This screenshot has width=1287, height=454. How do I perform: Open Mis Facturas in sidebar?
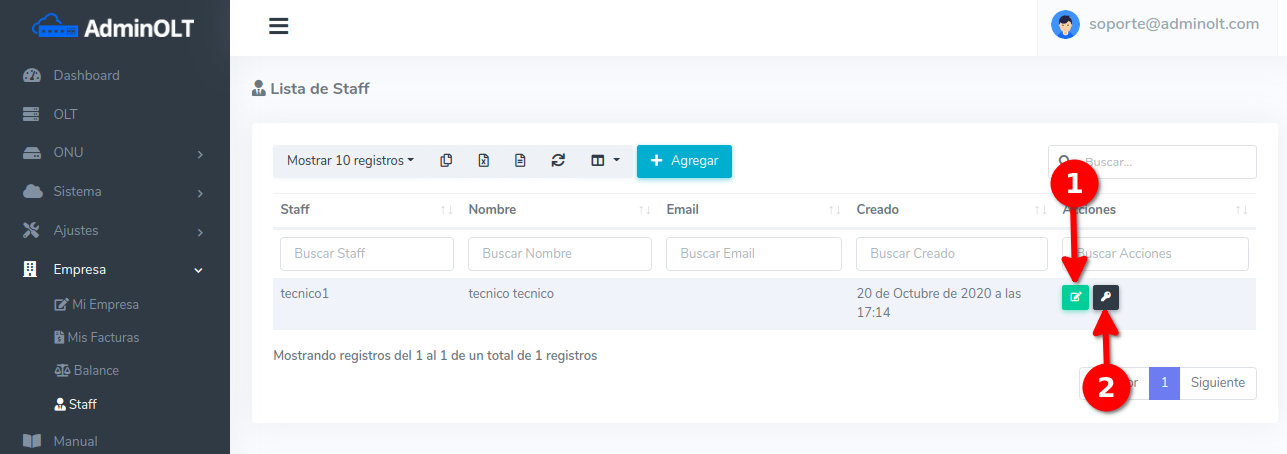click(103, 337)
